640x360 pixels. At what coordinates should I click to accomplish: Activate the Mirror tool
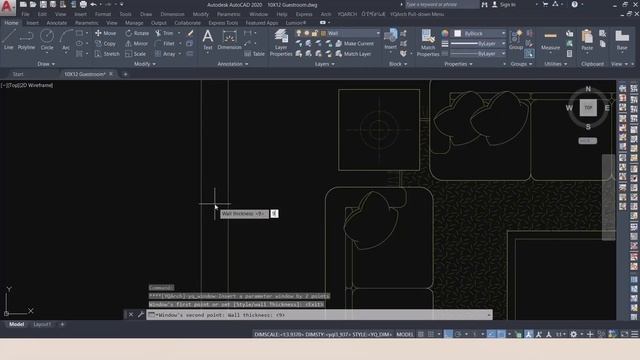pos(137,43)
